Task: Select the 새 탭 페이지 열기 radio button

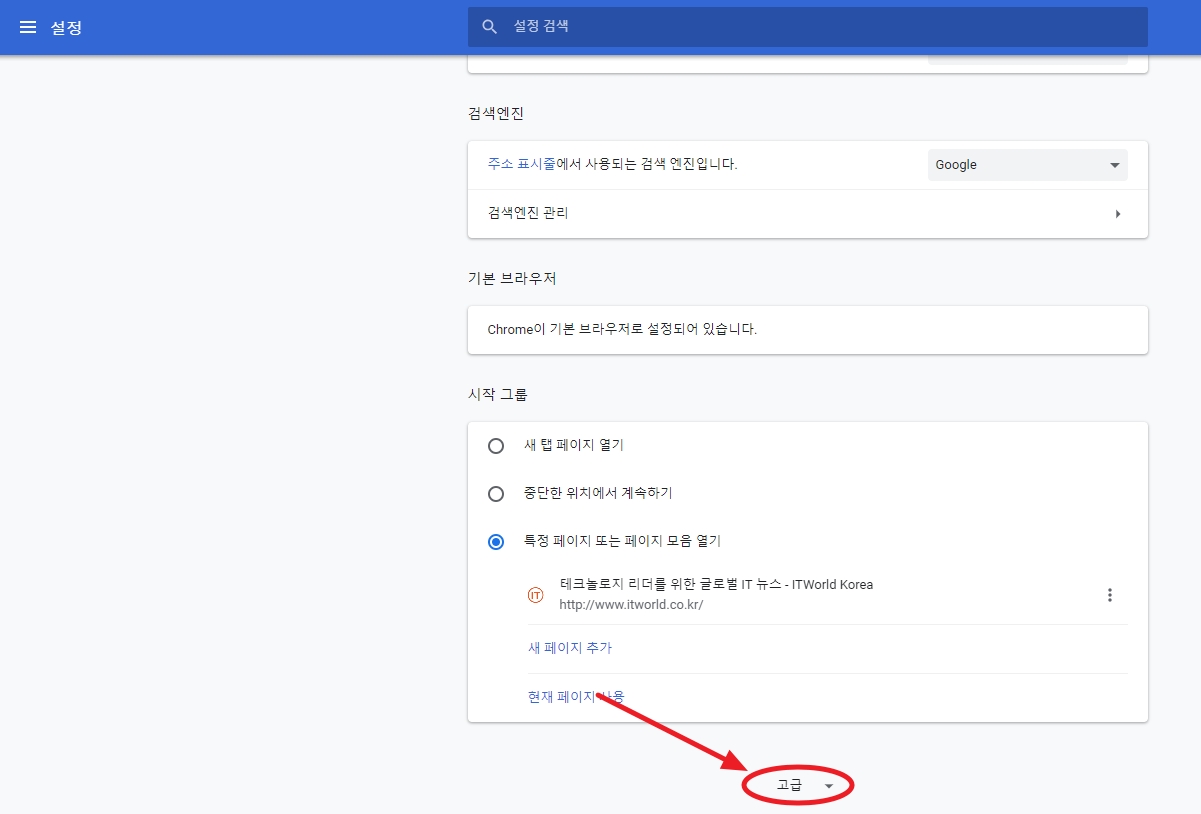Action: [x=496, y=446]
